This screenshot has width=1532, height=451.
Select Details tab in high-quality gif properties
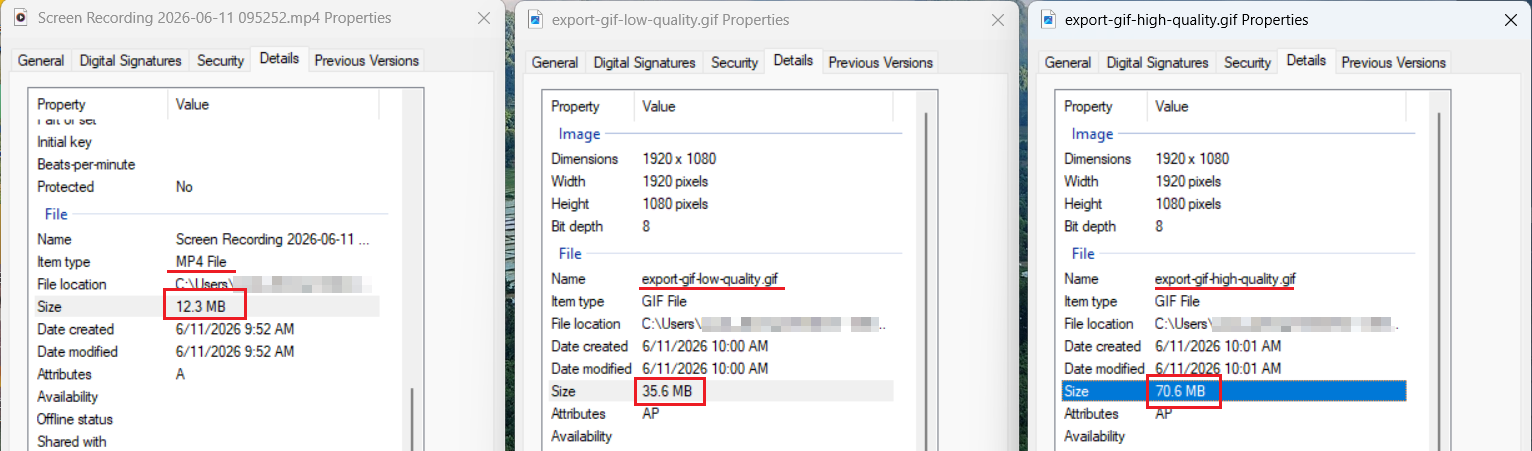1306,60
